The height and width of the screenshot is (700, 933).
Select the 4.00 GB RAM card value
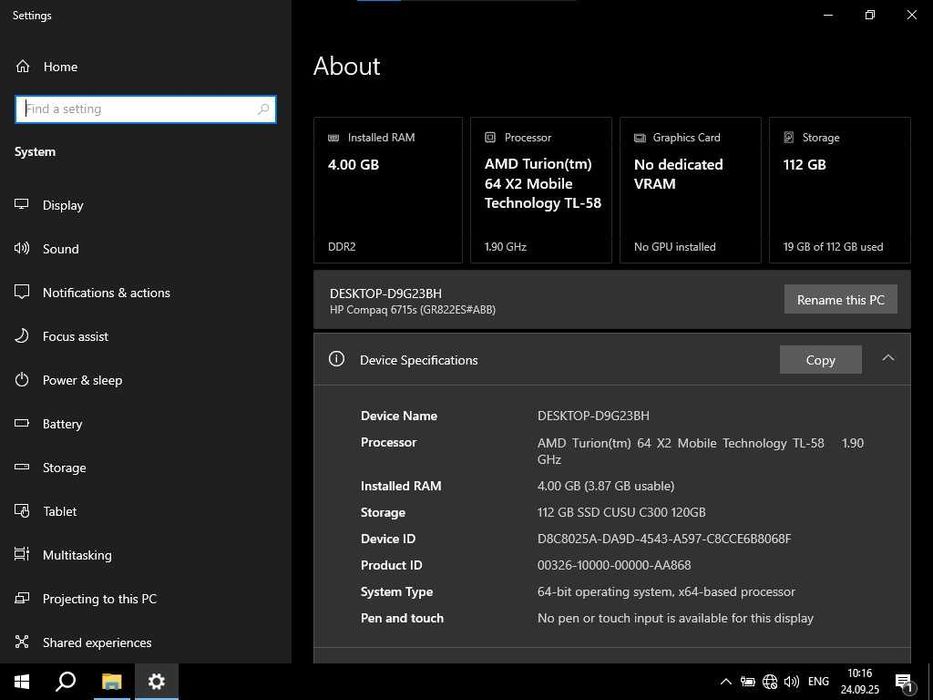pos(353,165)
